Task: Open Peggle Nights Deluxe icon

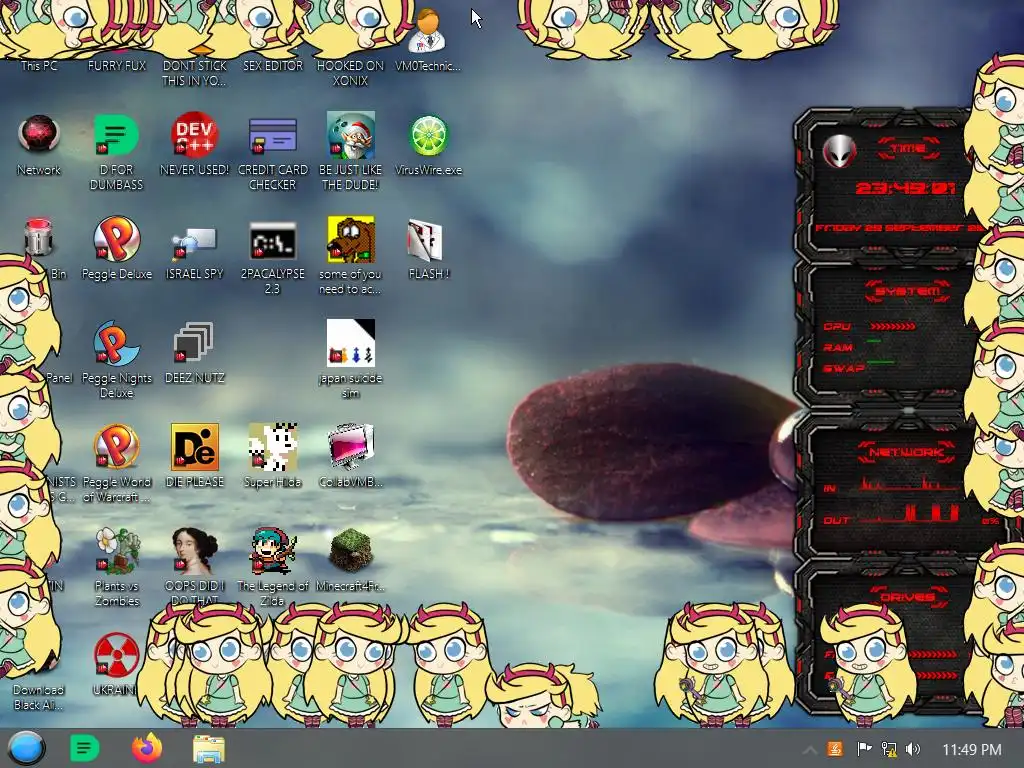Action: click(x=116, y=343)
